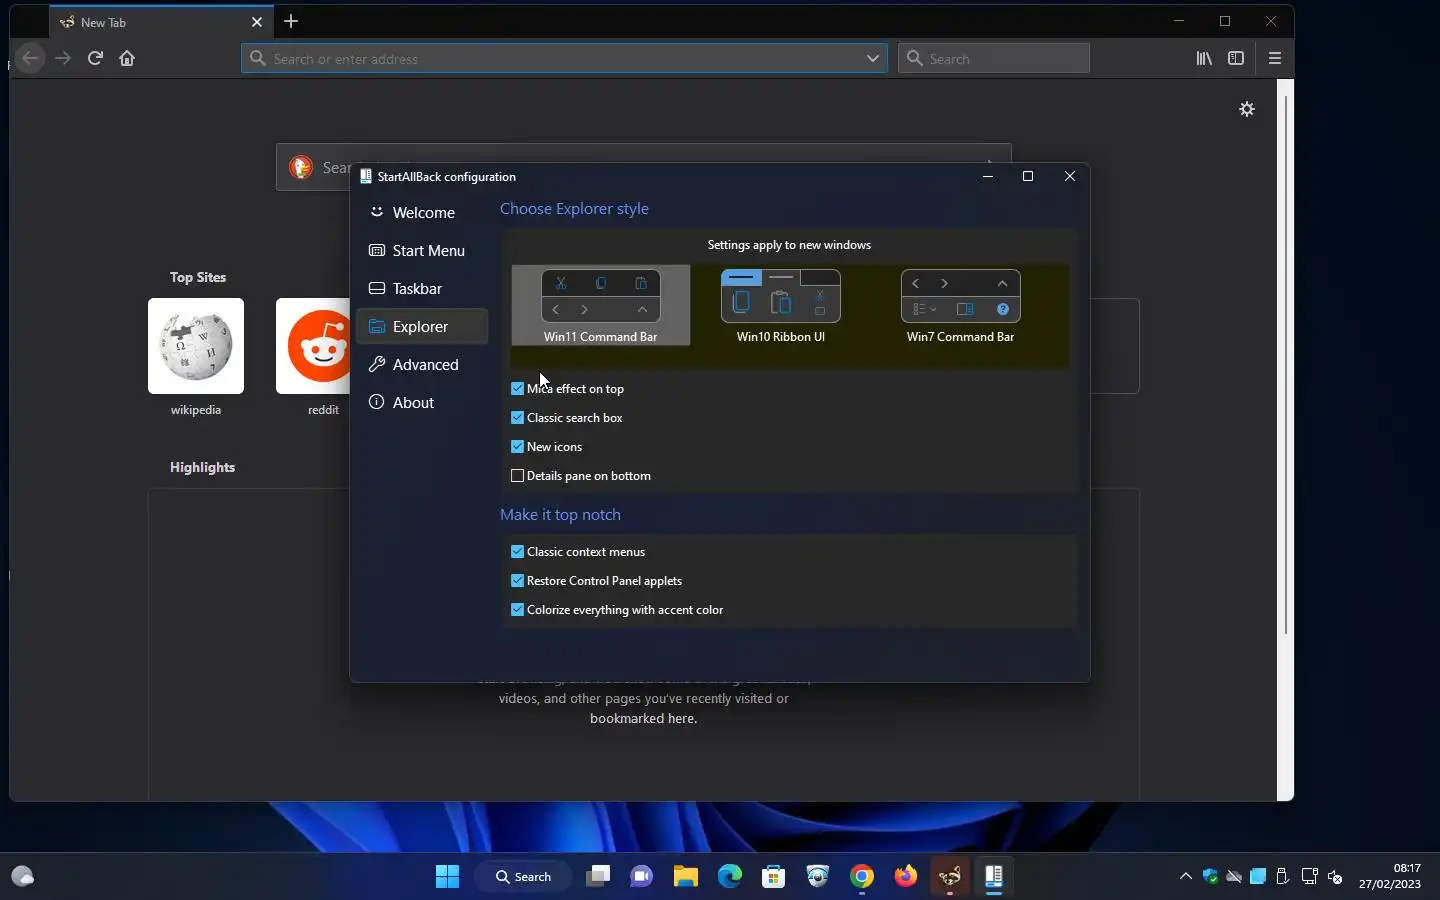This screenshot has height=900, width=1440.
Task: Select the New Tab browser tab
Action: 160,22
